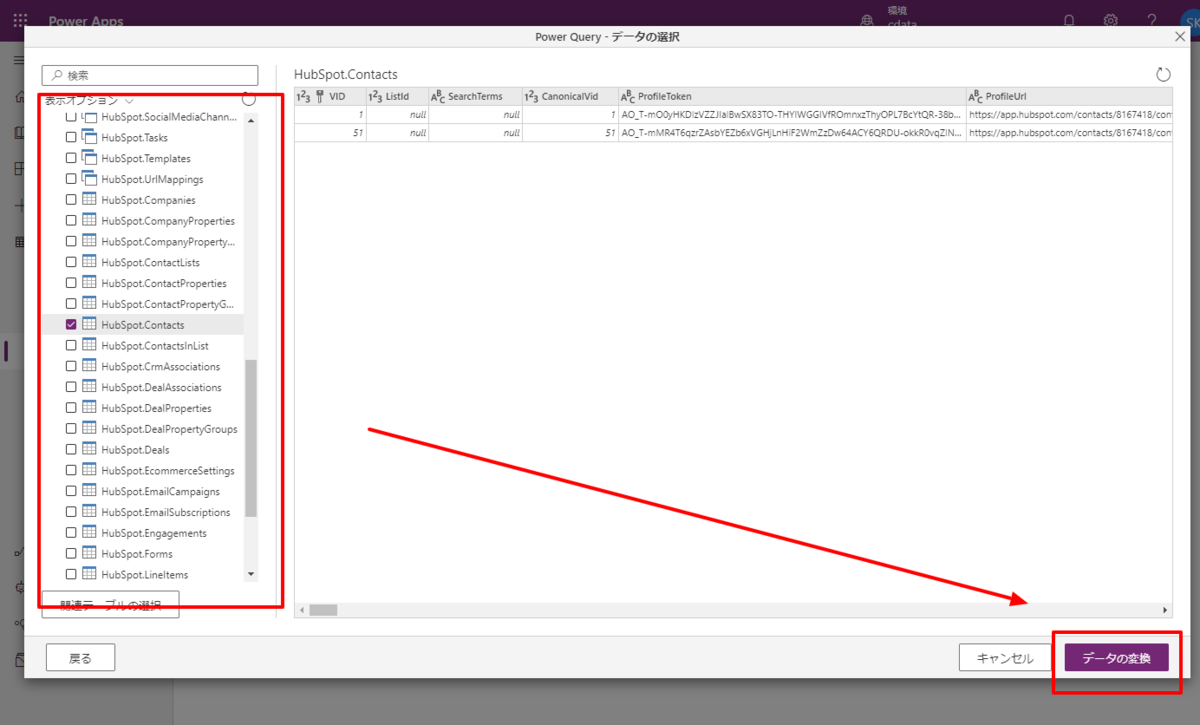Click the キャンセル button
This screenshot has height=725, width=1200.
click(x=1005, y=658)
